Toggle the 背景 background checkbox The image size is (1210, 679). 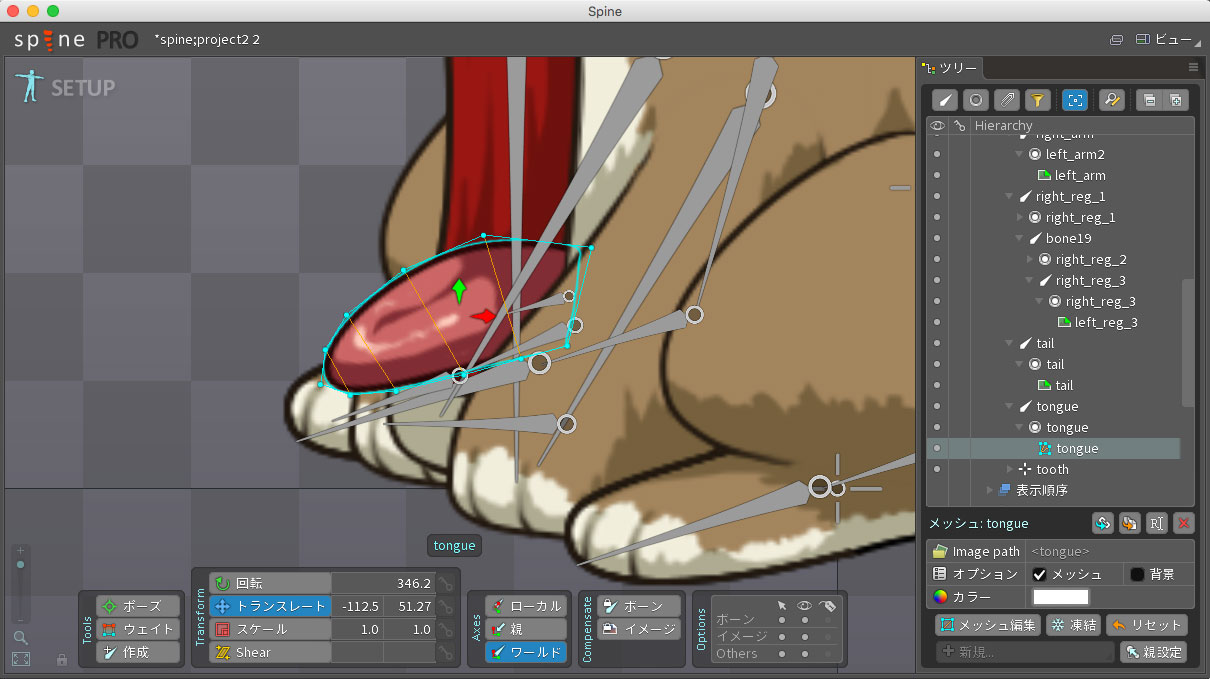coord(1137,574)
